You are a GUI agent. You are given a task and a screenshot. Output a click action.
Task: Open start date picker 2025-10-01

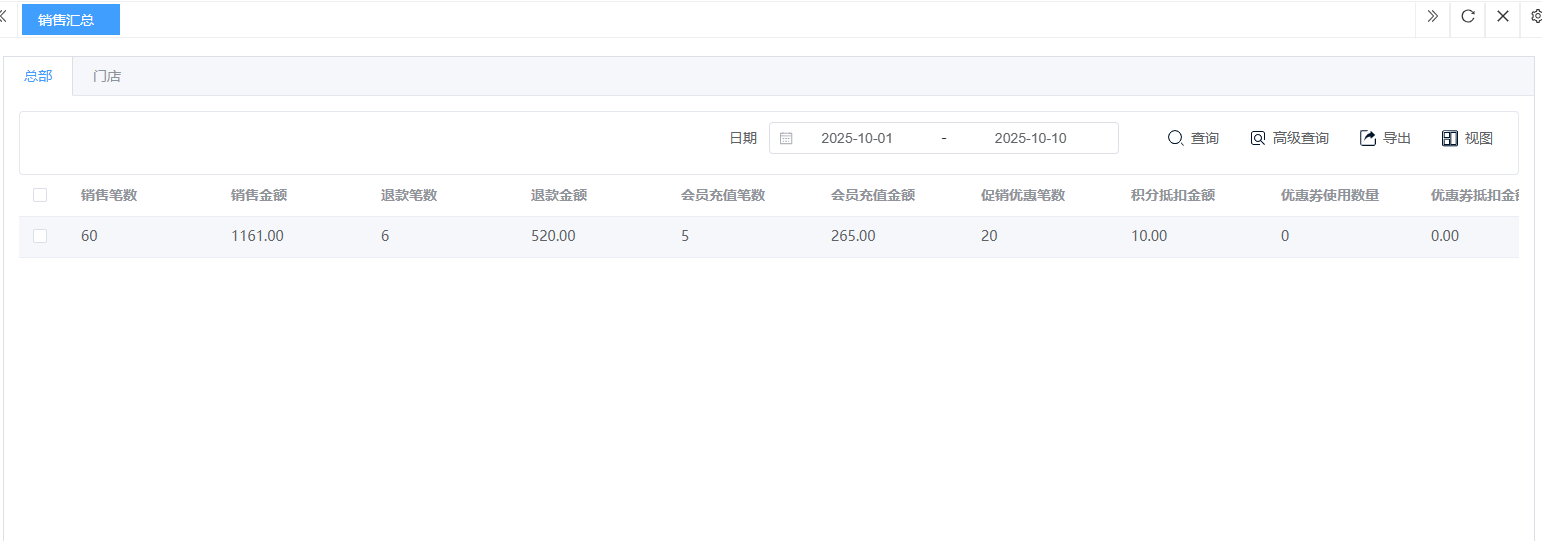click(856, 139)
